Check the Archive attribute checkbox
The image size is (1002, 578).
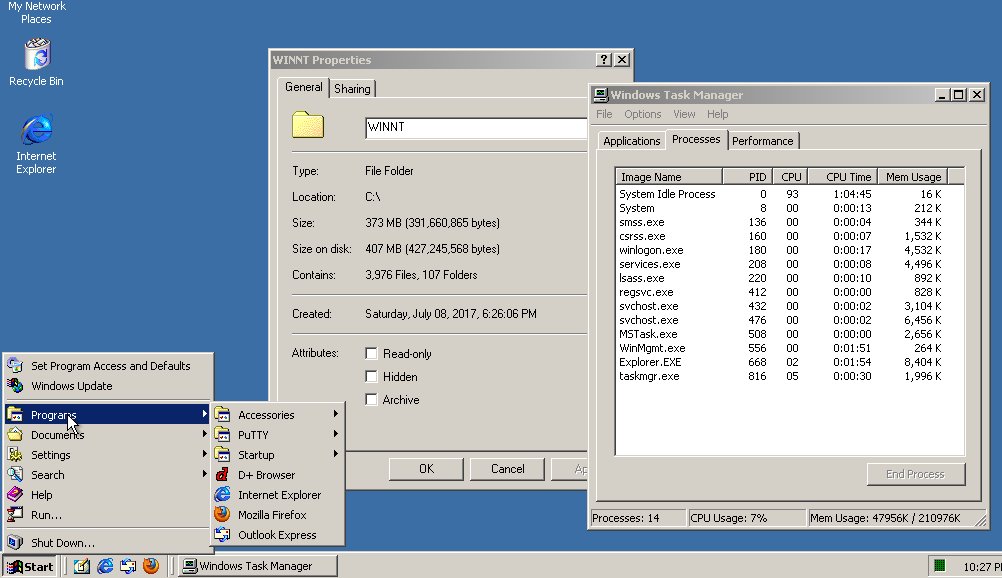coord(371,399)
